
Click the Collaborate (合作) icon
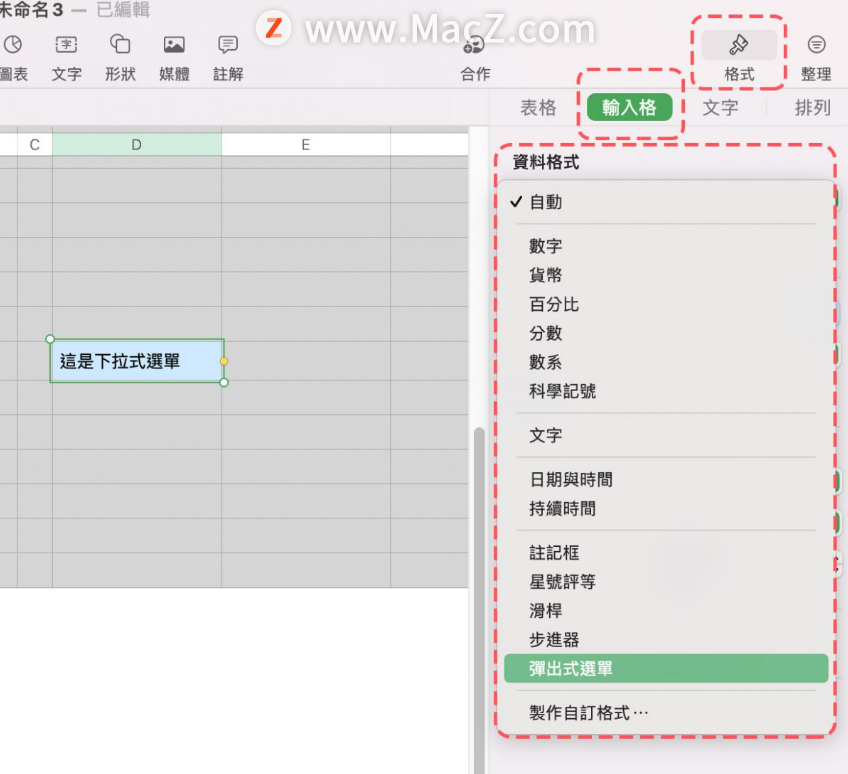[x=474, y=45]
